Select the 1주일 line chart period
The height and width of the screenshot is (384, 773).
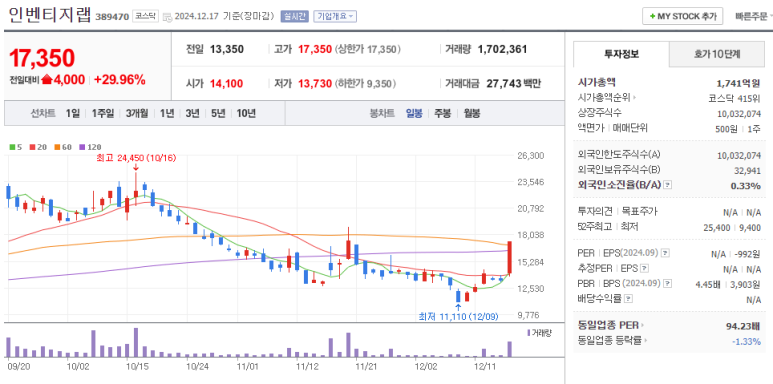pyautogui.click(x=103, y=113)
